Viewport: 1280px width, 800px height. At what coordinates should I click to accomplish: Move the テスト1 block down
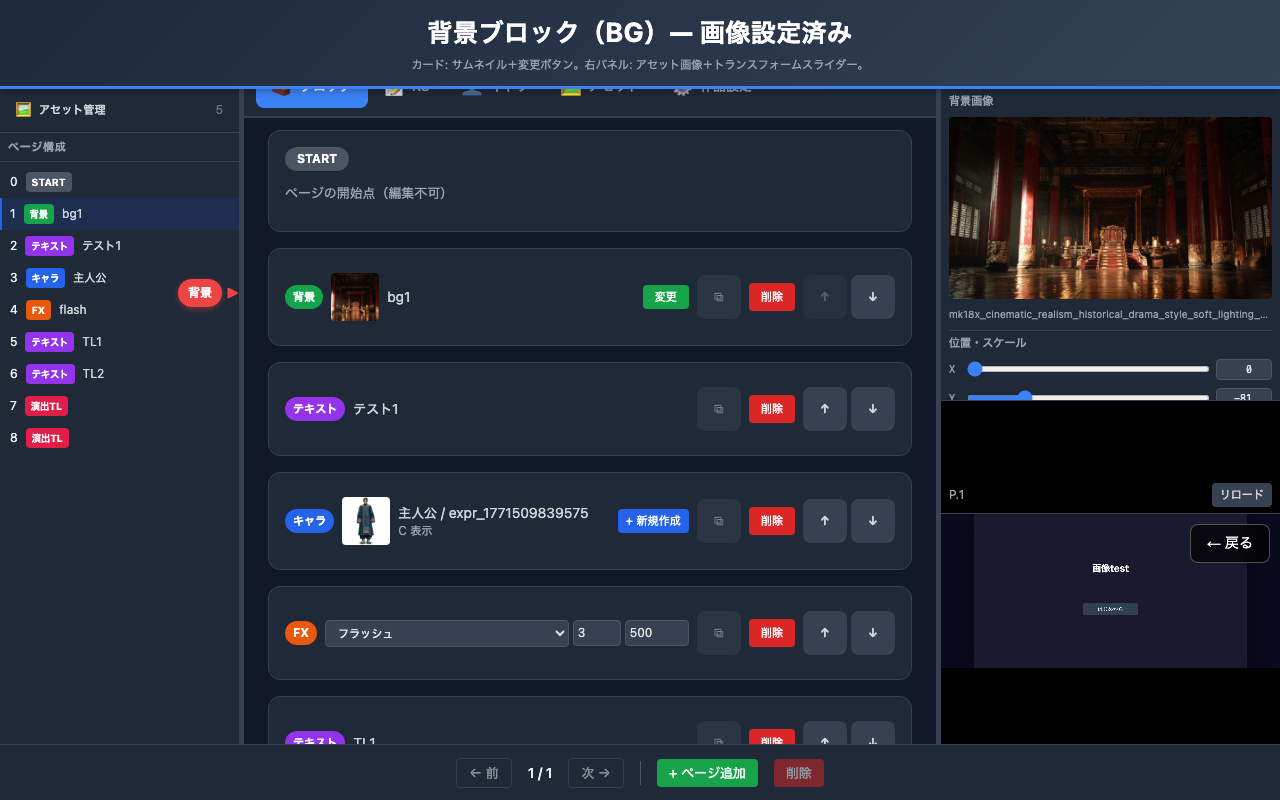873,409
